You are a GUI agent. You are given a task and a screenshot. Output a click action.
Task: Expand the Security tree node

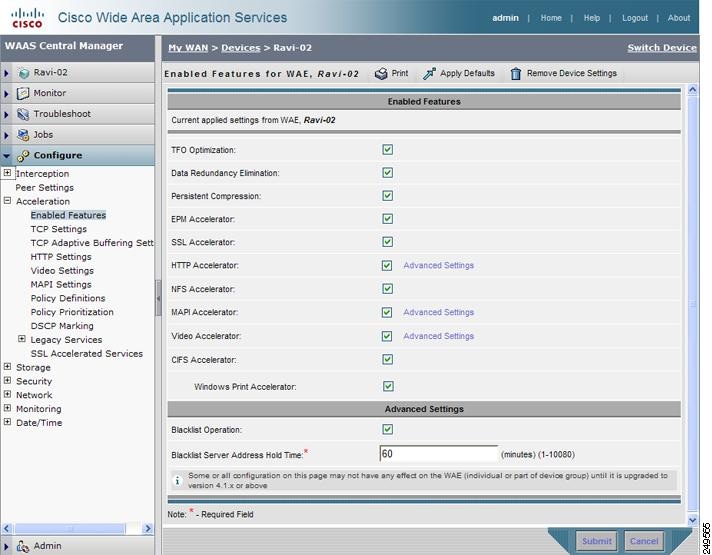pyautogui.click(x=7, y=380)
